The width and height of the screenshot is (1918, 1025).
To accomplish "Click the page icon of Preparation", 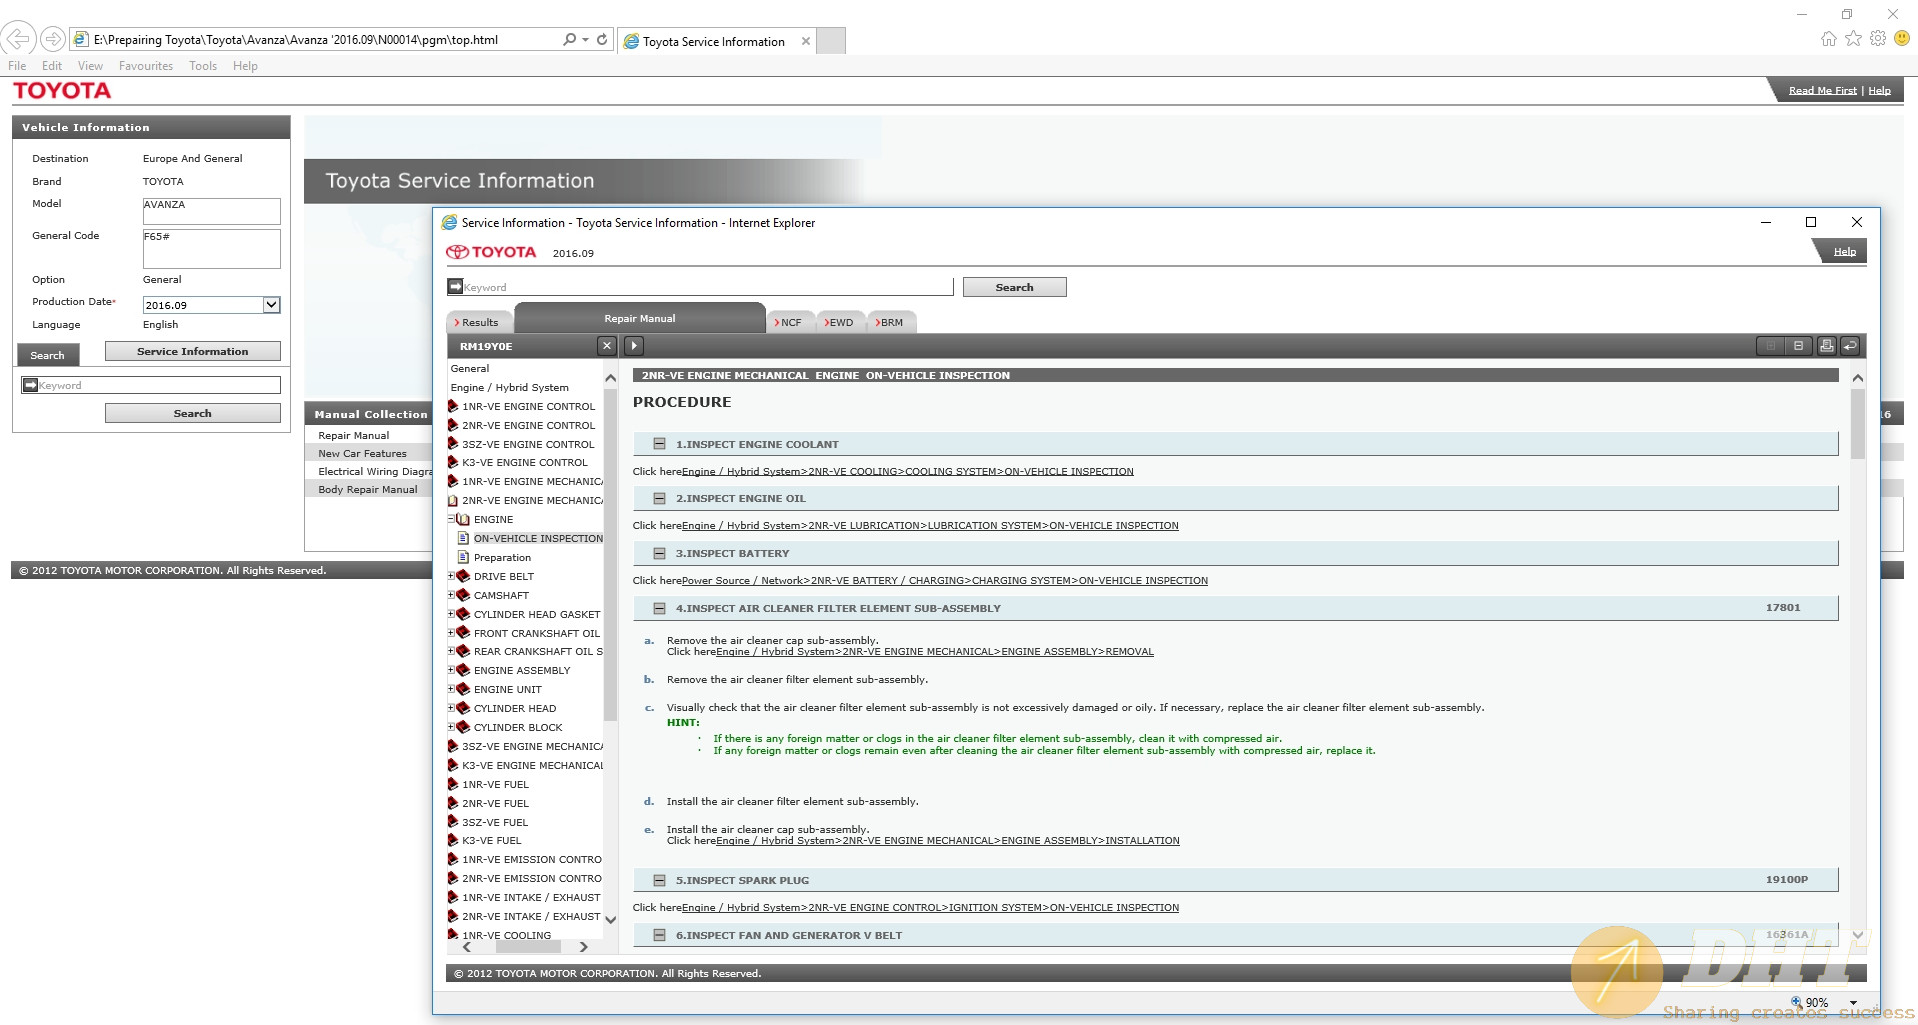I will [x=463, y=557].
